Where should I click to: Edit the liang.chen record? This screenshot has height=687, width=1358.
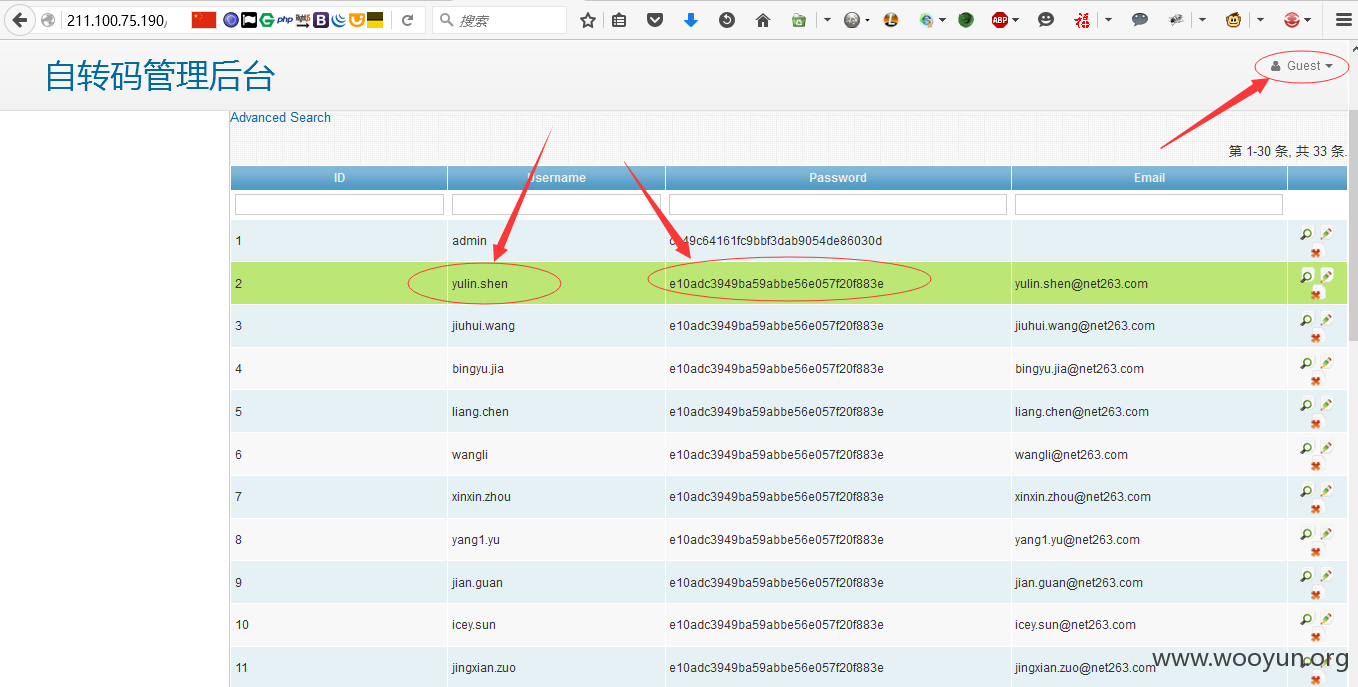tap(1326, 405)
